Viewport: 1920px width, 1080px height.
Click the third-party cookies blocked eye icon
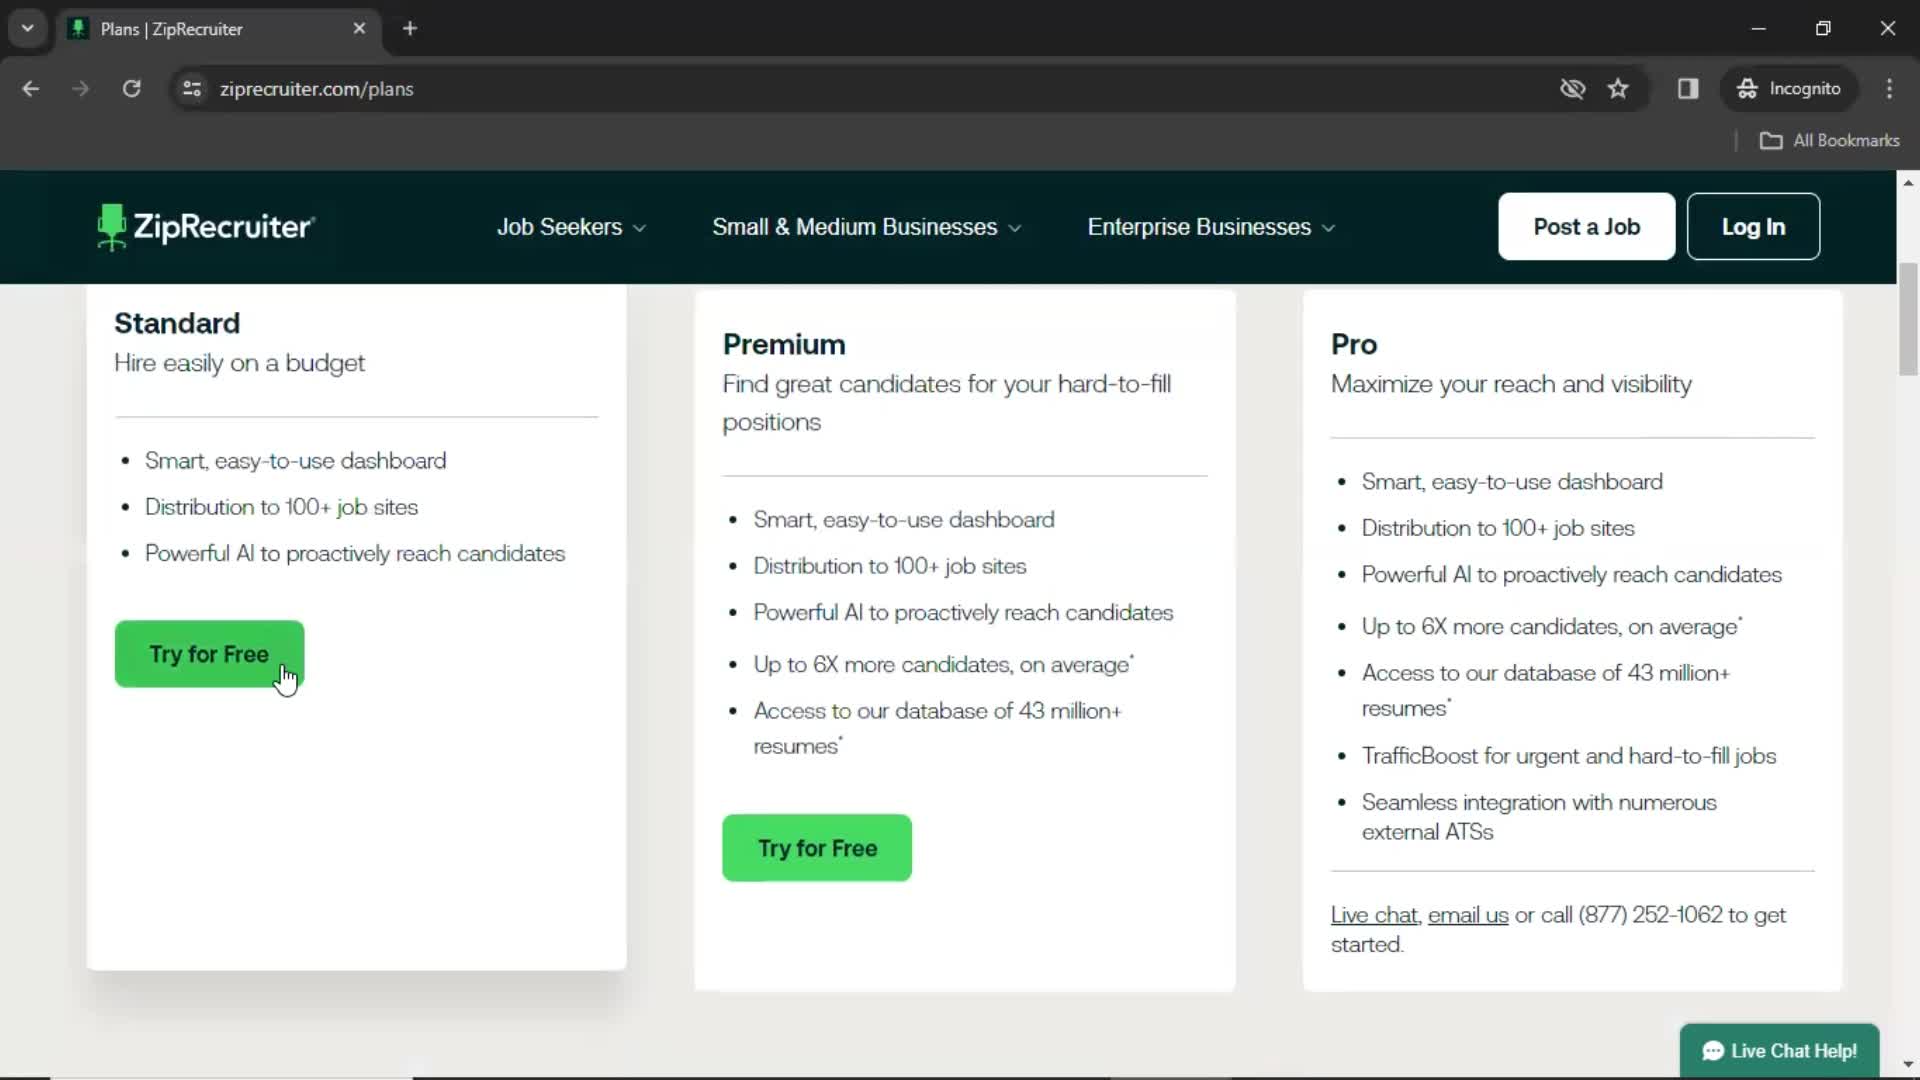1572,89
